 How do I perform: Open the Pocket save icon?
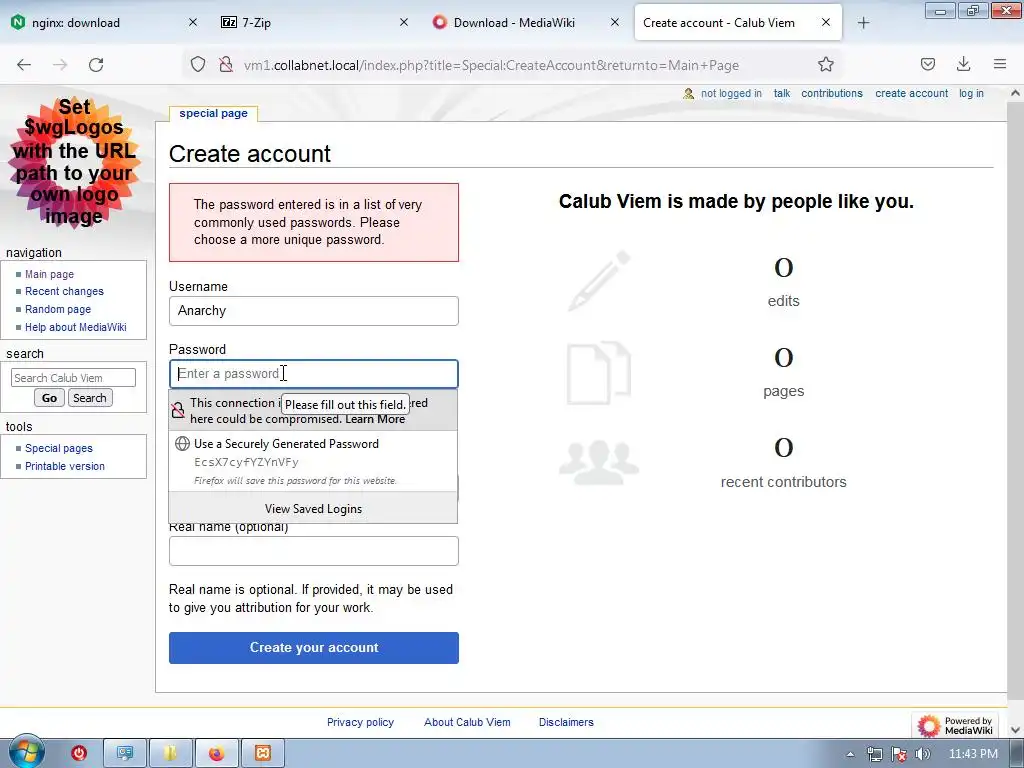(927, 64)
